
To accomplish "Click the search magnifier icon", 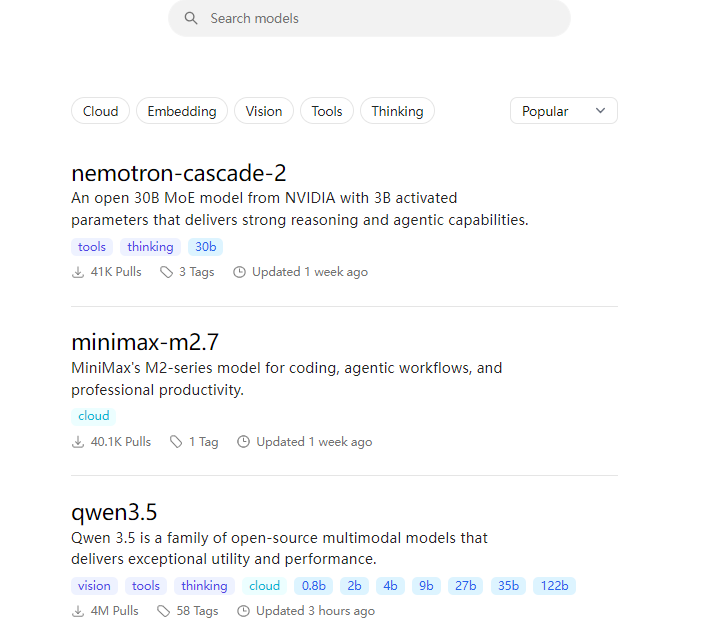I will tap(190, 19).
